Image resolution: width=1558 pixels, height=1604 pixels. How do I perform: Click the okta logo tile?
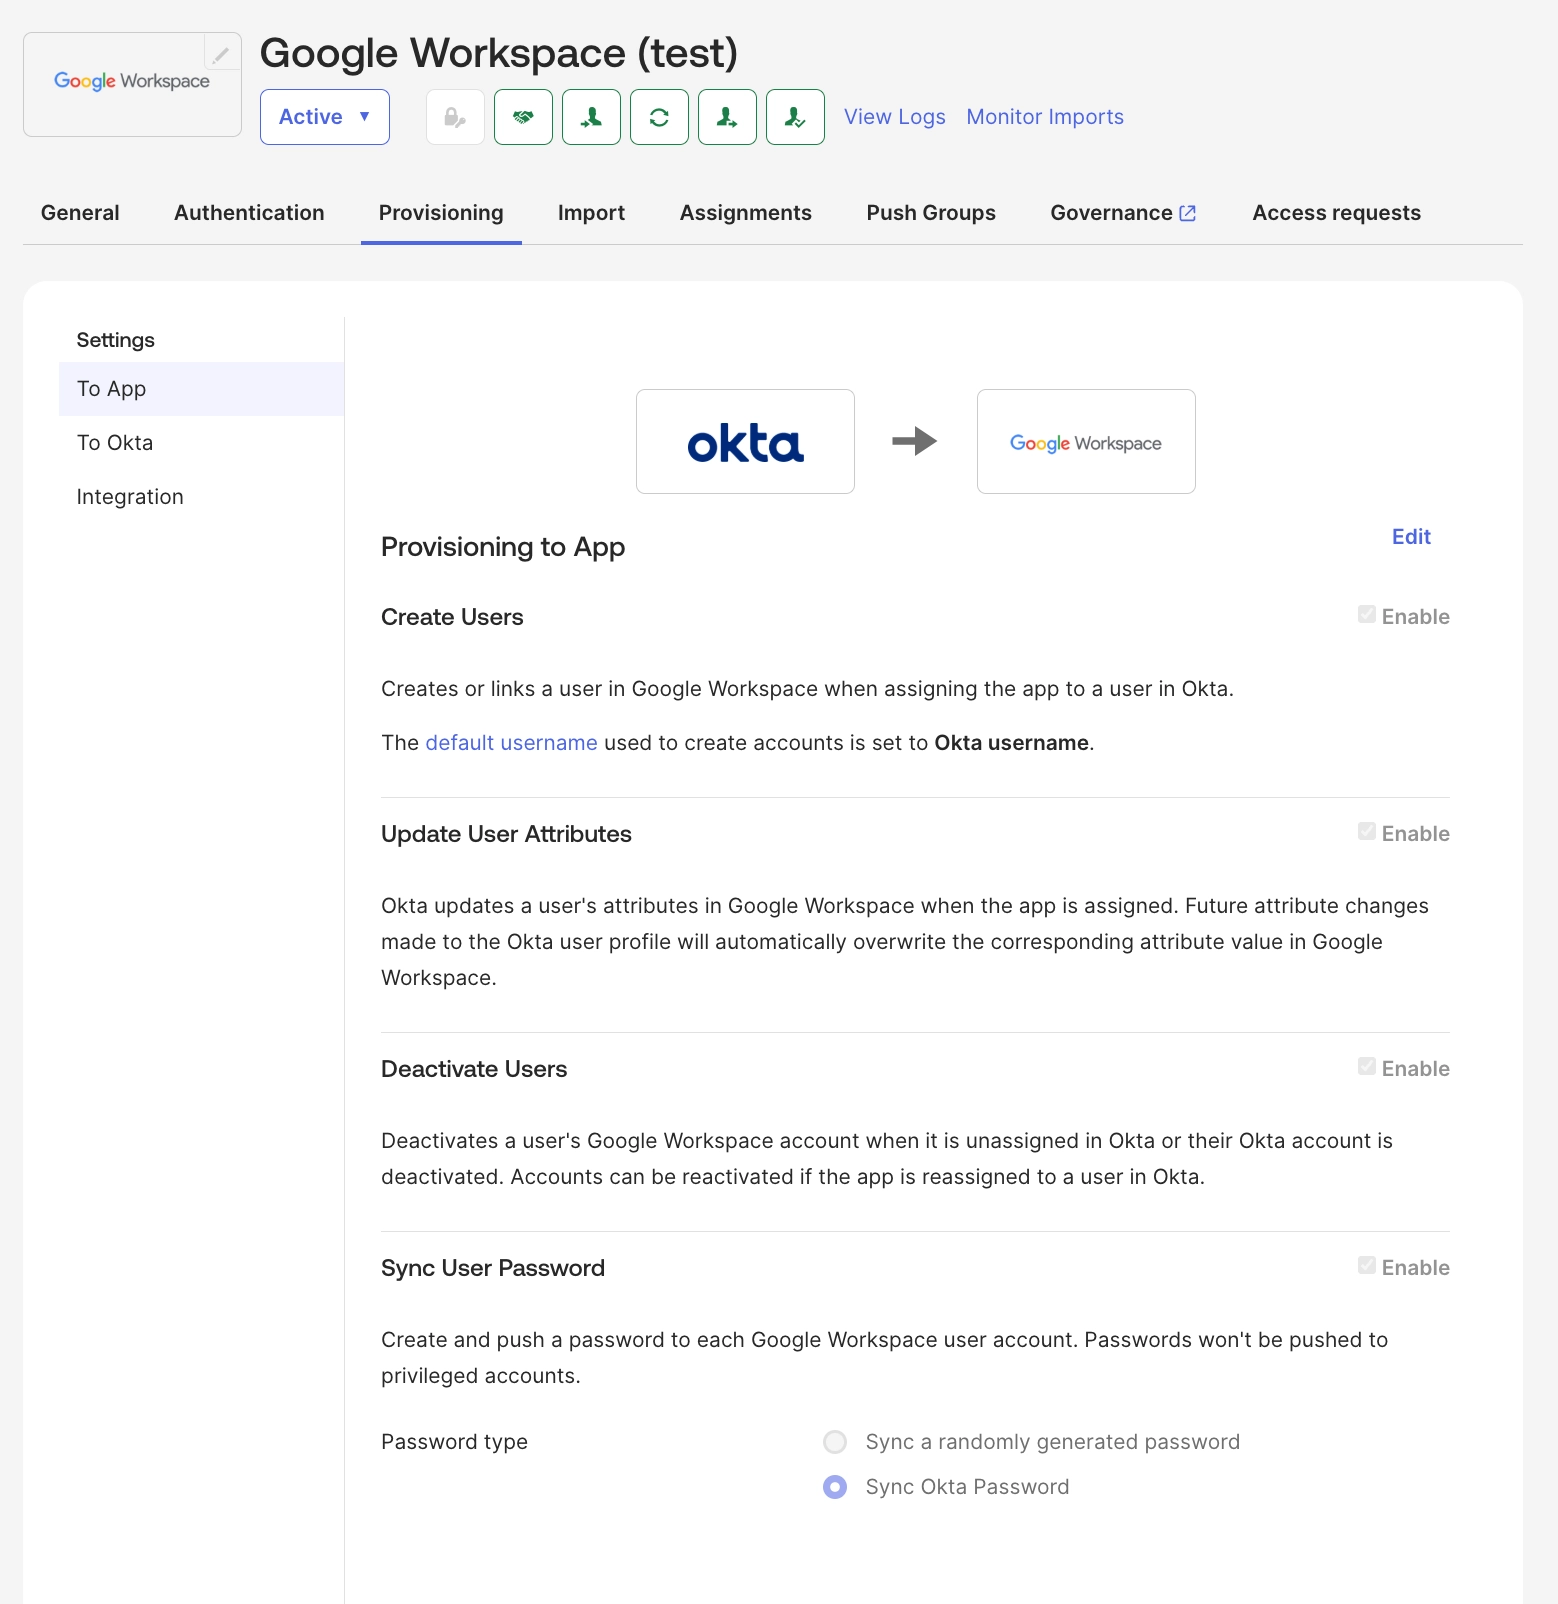pos(745,441)
